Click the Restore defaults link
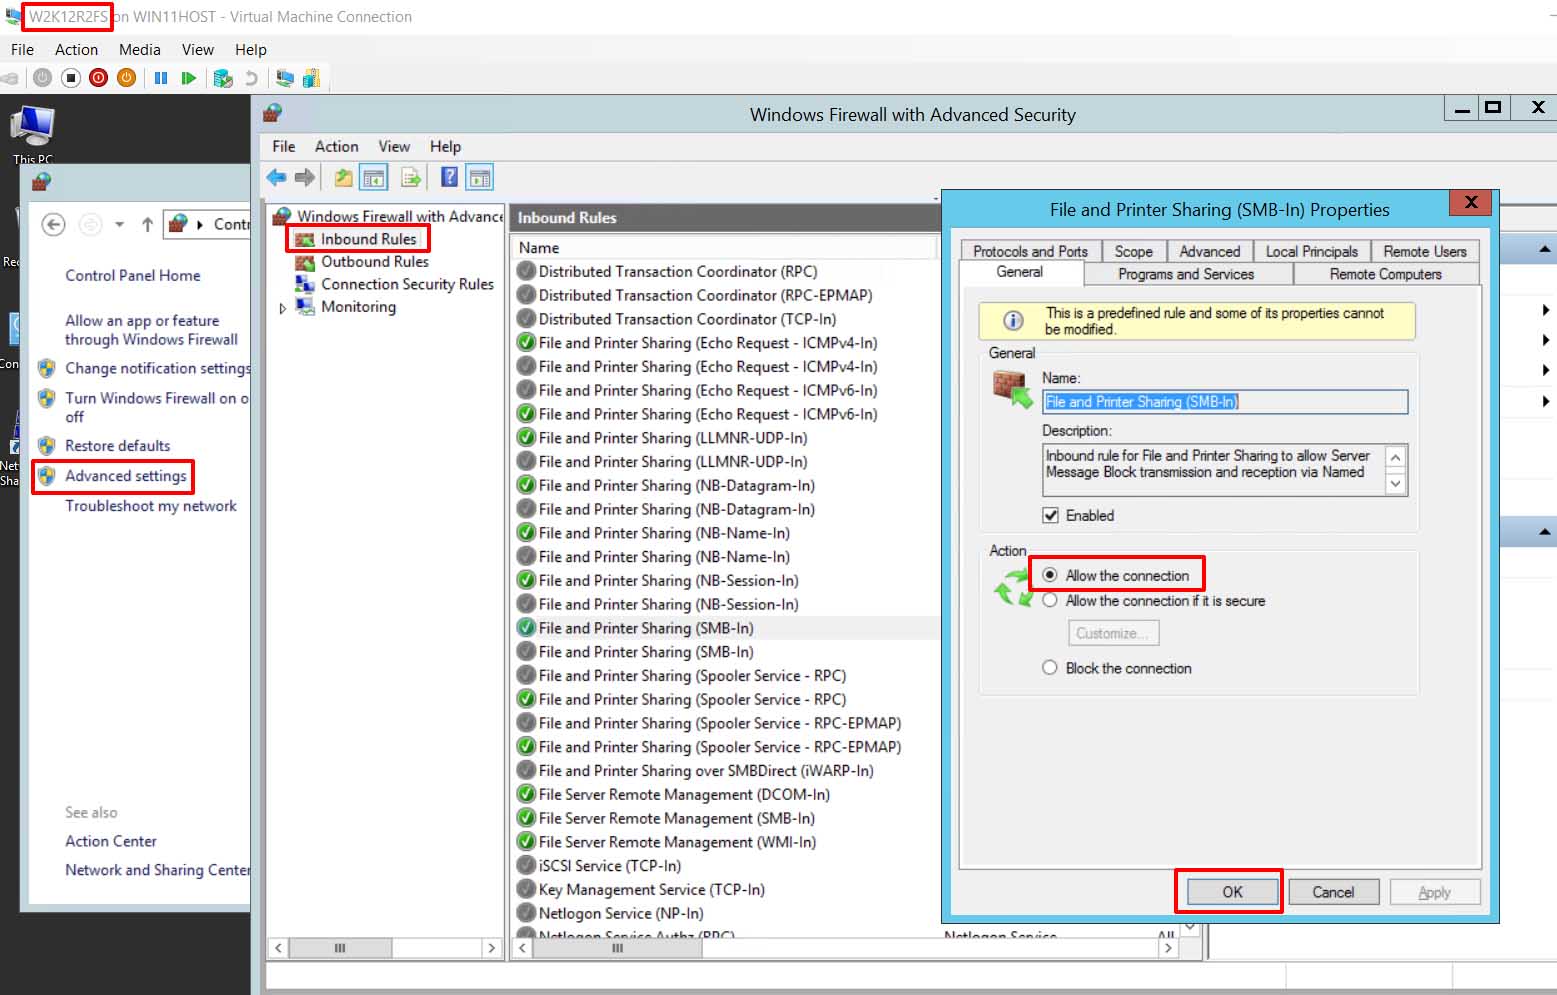The width and height of the screenshot is (1557, 995). tap(118, 446)
